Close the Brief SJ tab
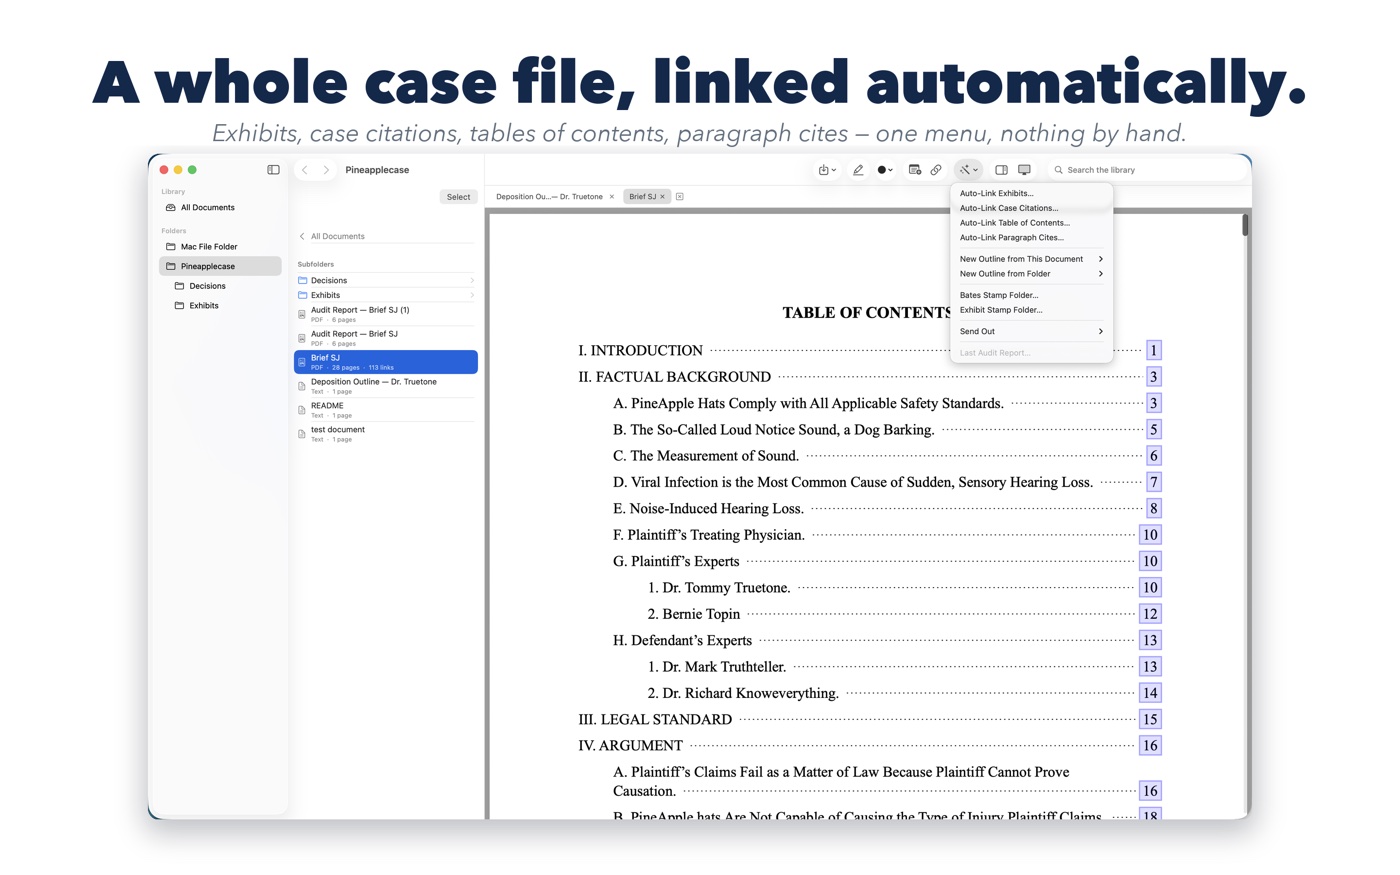This screenshot has height=875, width=1400. click(x=662, y=197)
